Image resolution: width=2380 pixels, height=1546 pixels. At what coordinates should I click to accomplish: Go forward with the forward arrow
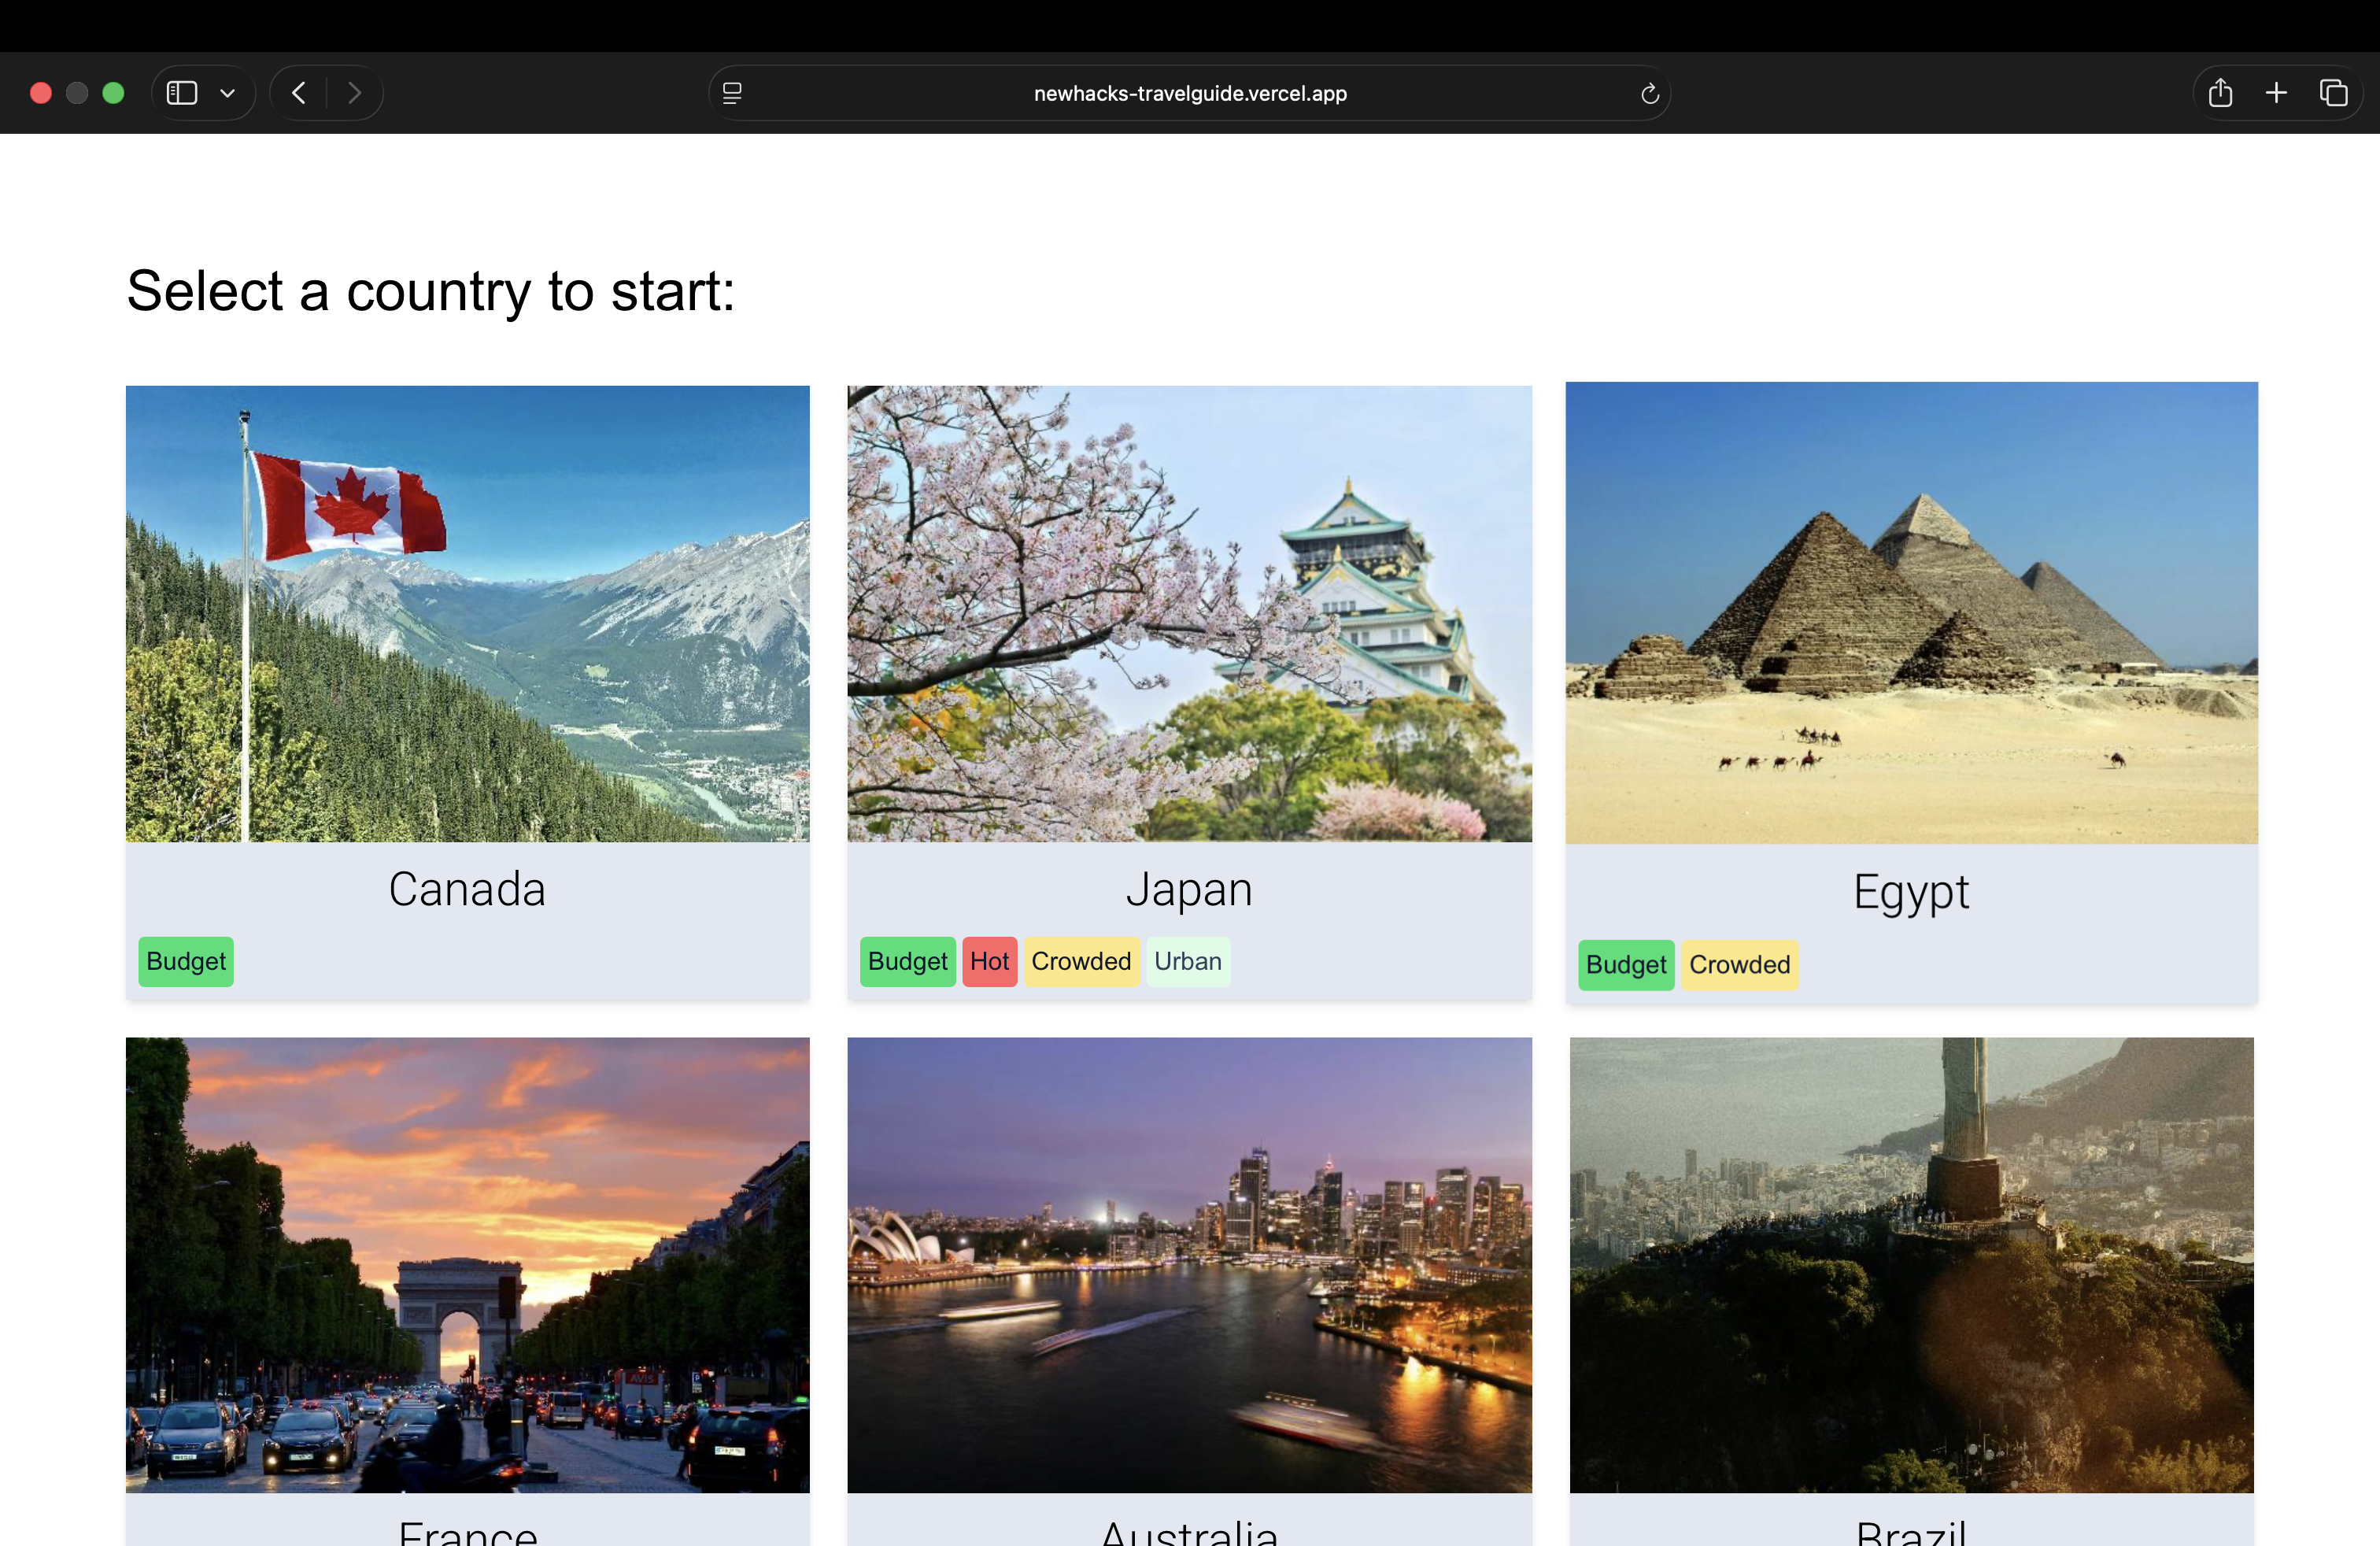coord(354,93)
